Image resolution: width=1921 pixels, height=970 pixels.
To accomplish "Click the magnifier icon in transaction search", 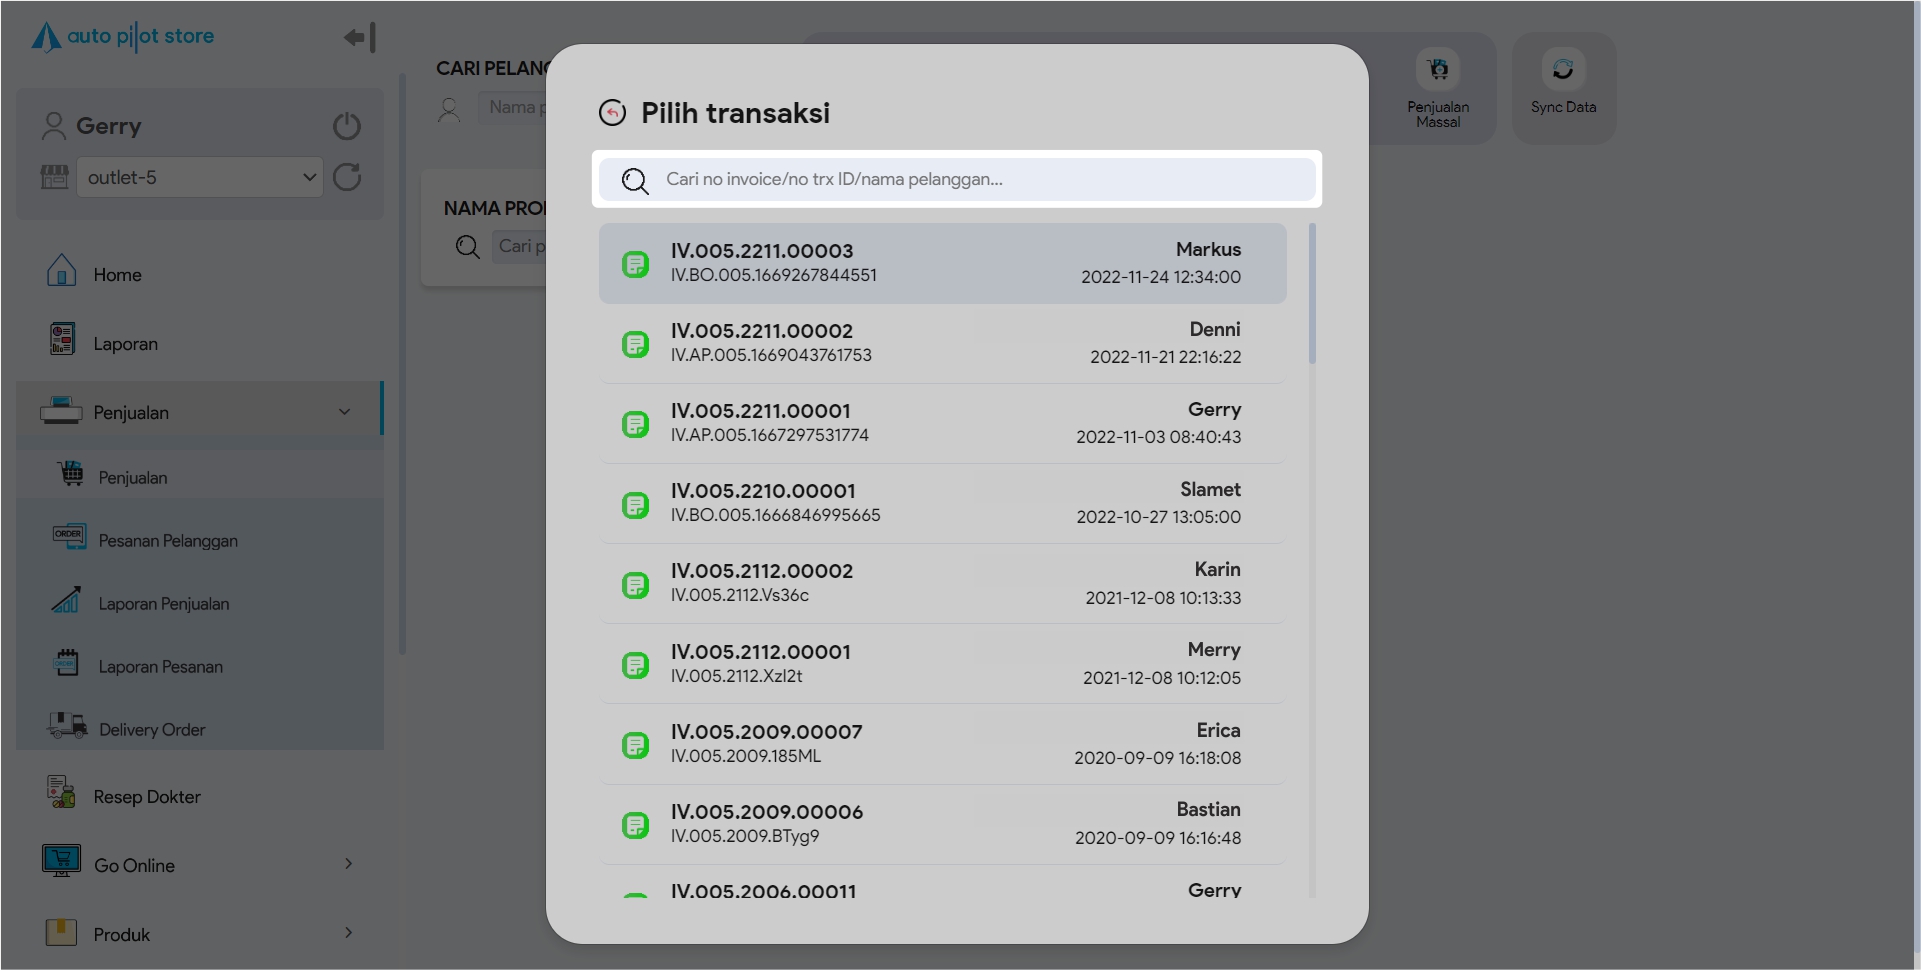I will (634, 180).
